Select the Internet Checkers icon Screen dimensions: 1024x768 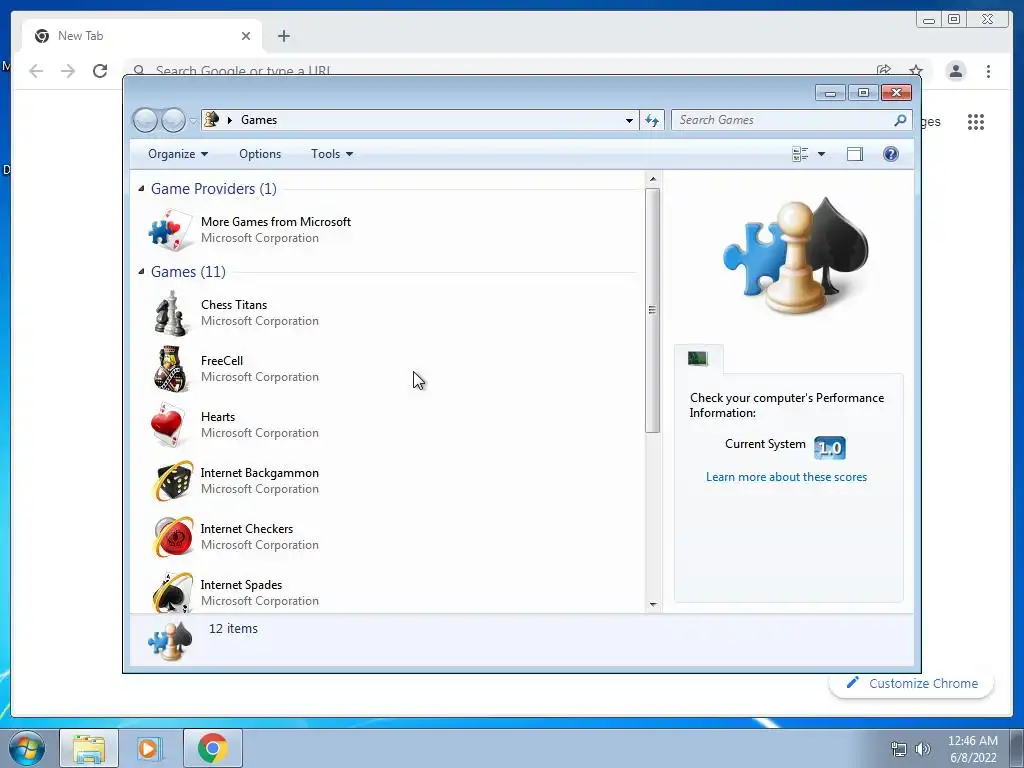pyautogui.click(x=172, y=537)
